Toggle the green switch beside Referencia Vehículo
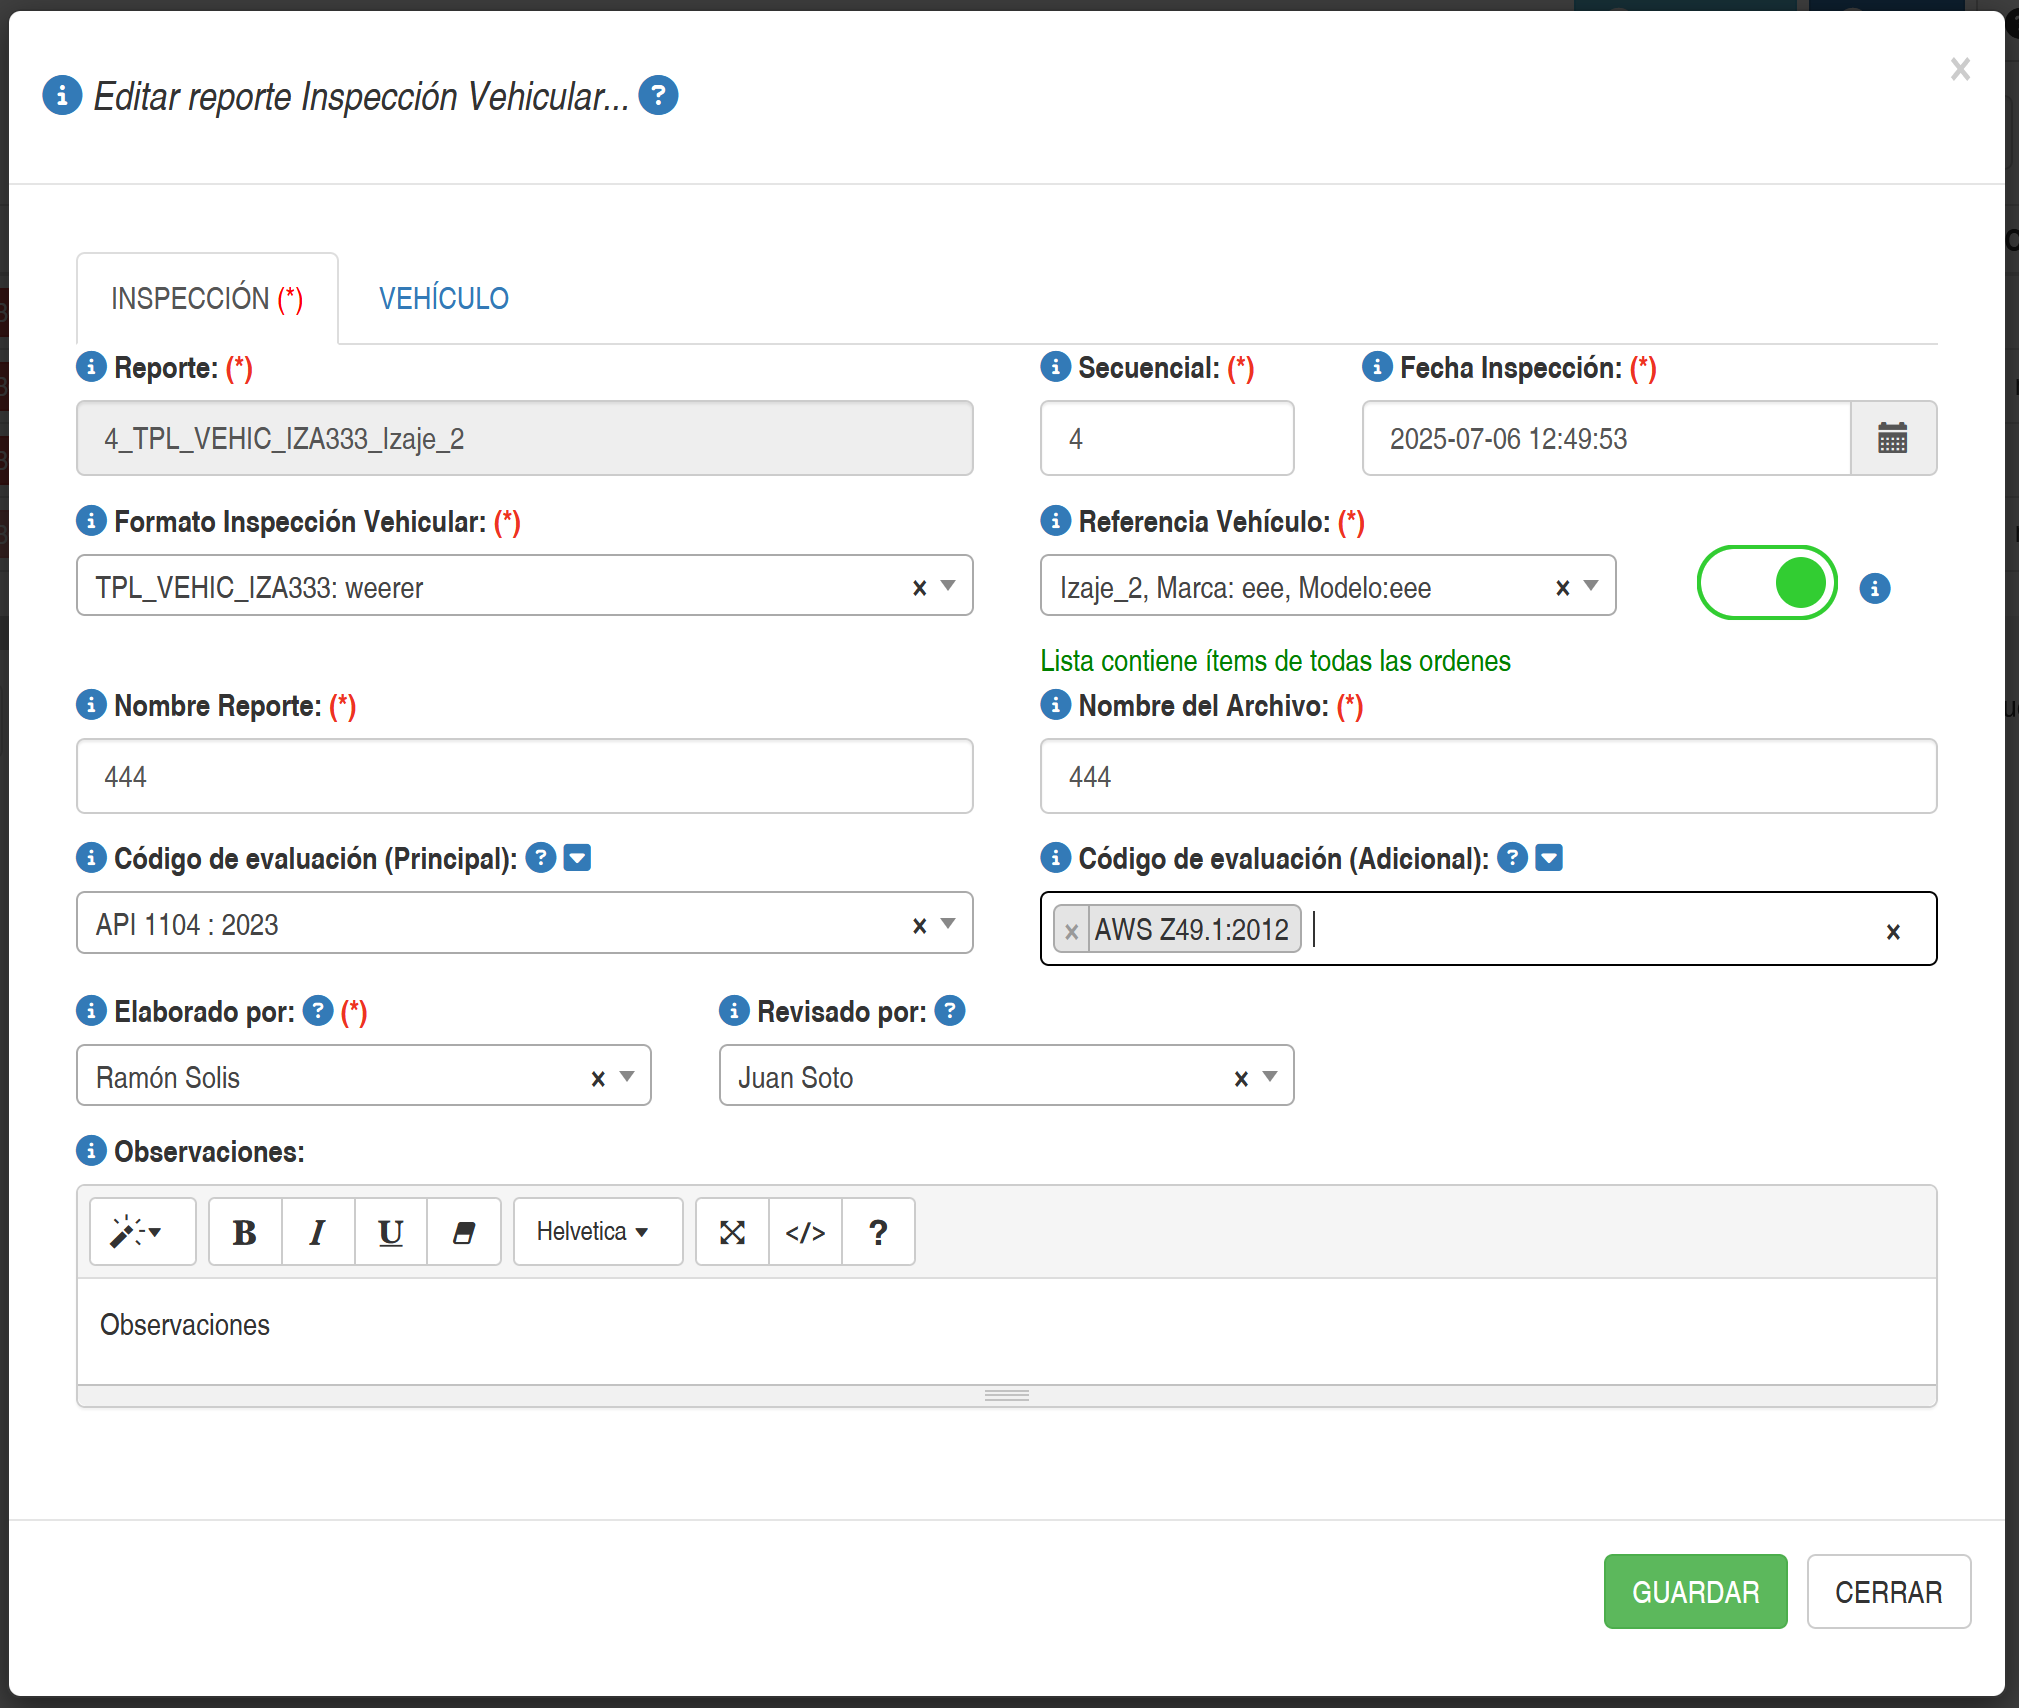 (x=1766, y=583)
